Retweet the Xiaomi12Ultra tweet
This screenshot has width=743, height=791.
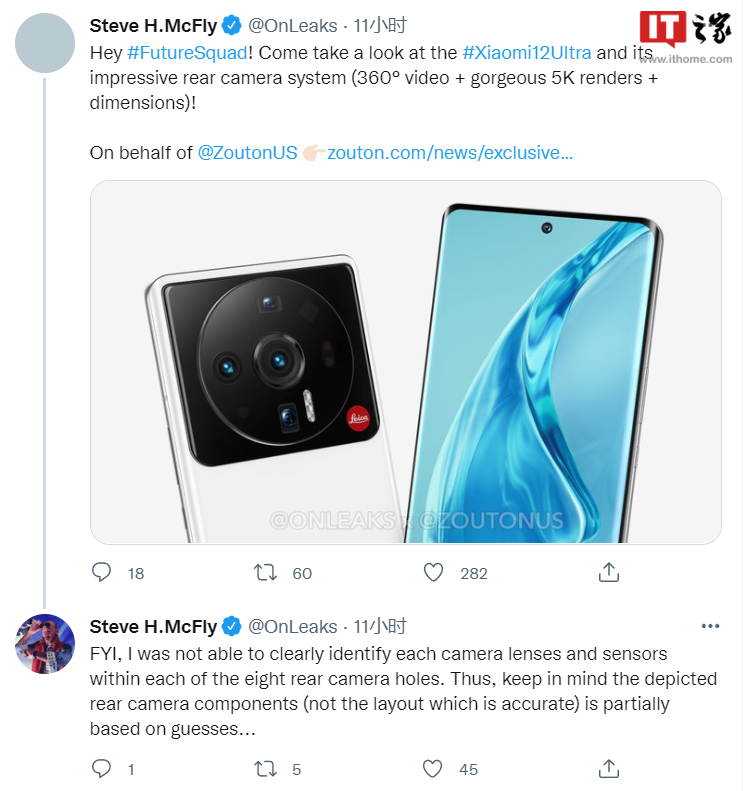(x=265, y=573)
